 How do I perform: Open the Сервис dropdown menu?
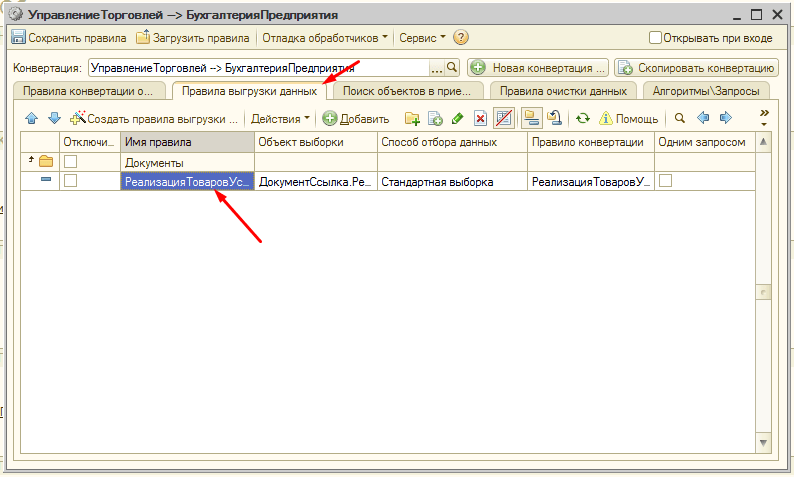(422, 38)
